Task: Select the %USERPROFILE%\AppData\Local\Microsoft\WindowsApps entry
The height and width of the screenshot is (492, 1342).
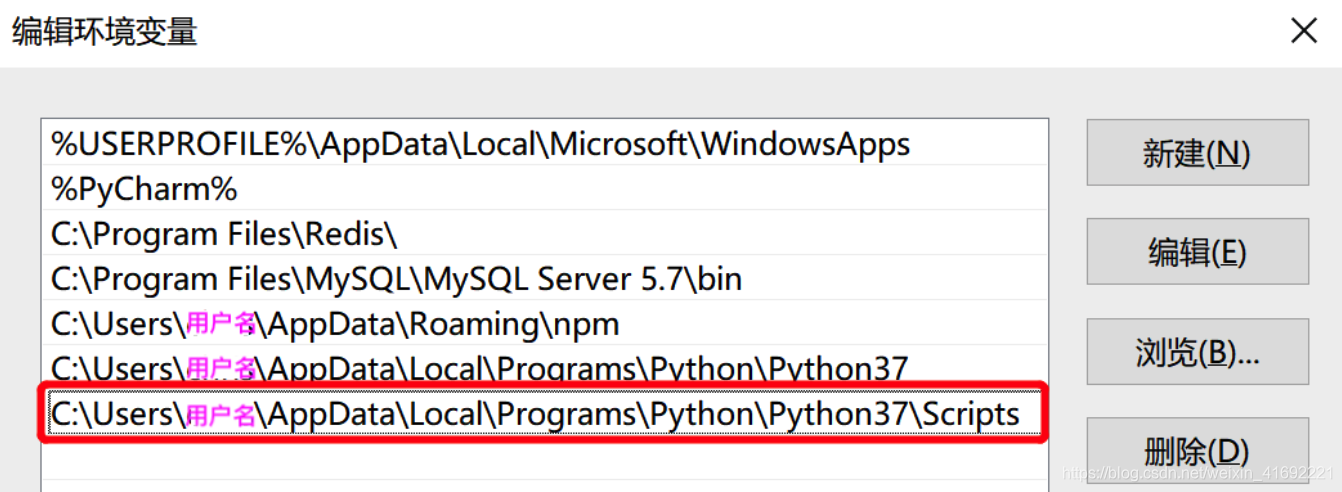Action: [x=545, y=145]
